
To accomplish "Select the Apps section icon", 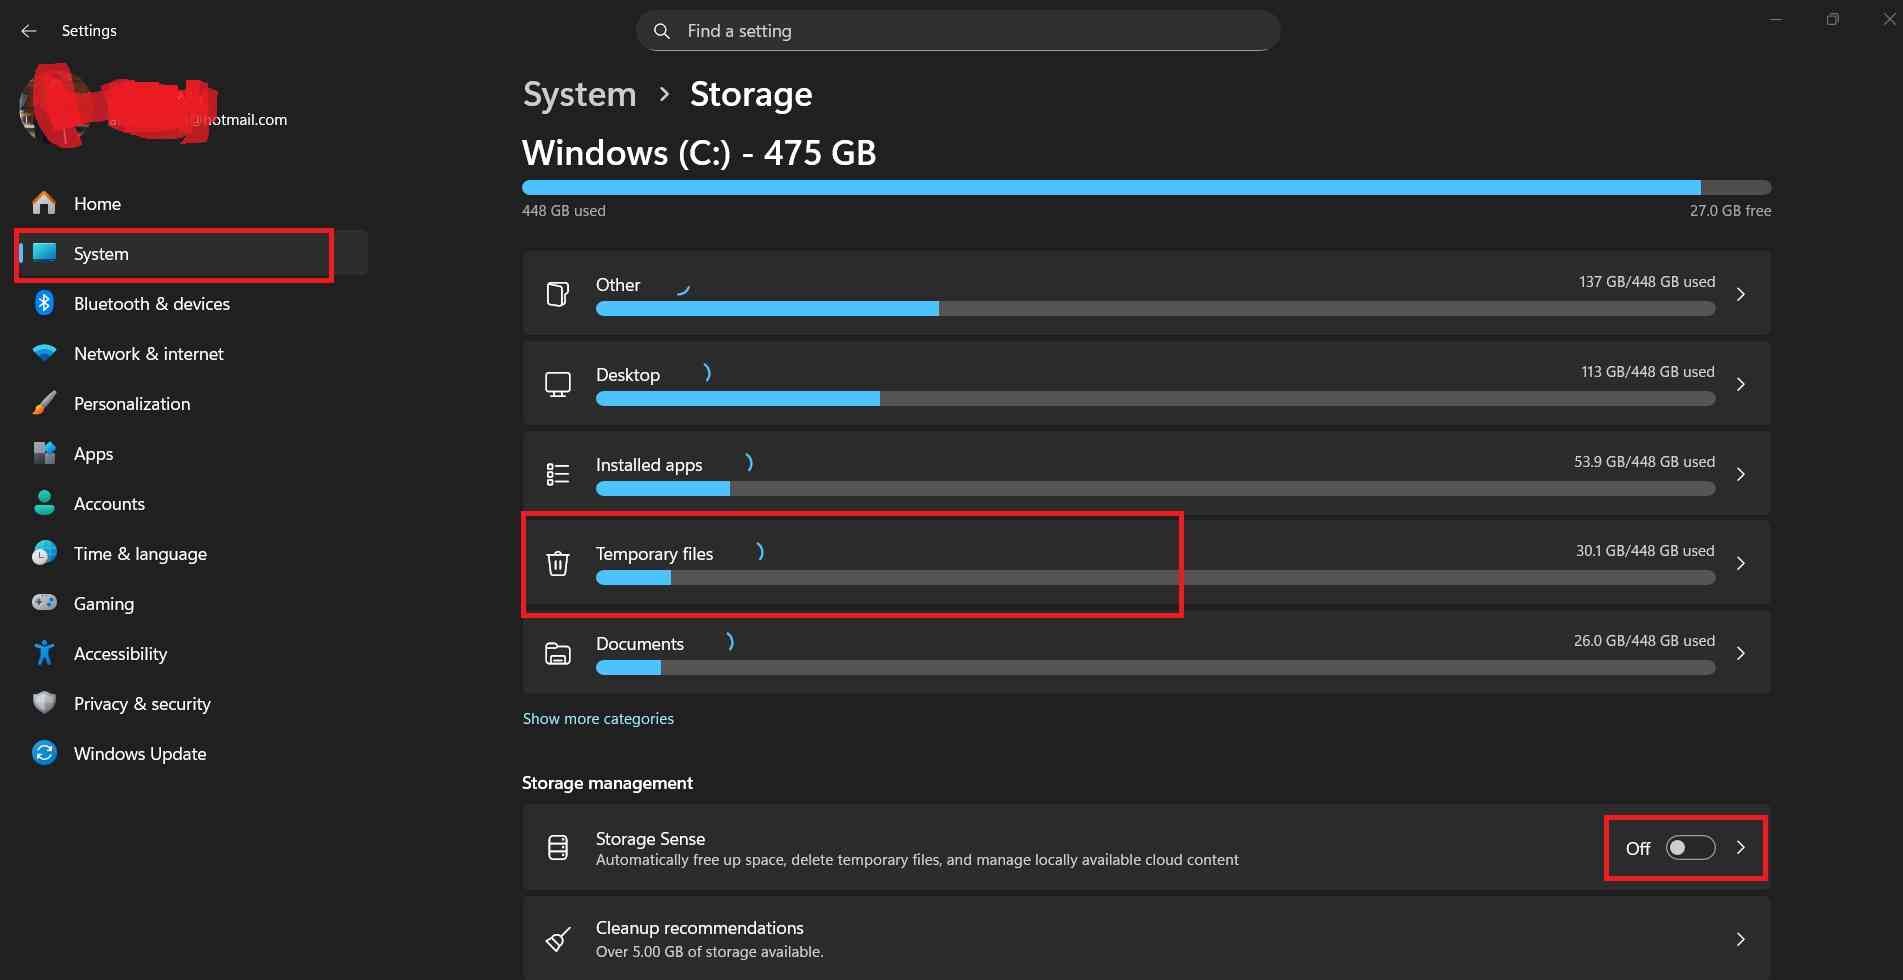I will coord(44,453).
